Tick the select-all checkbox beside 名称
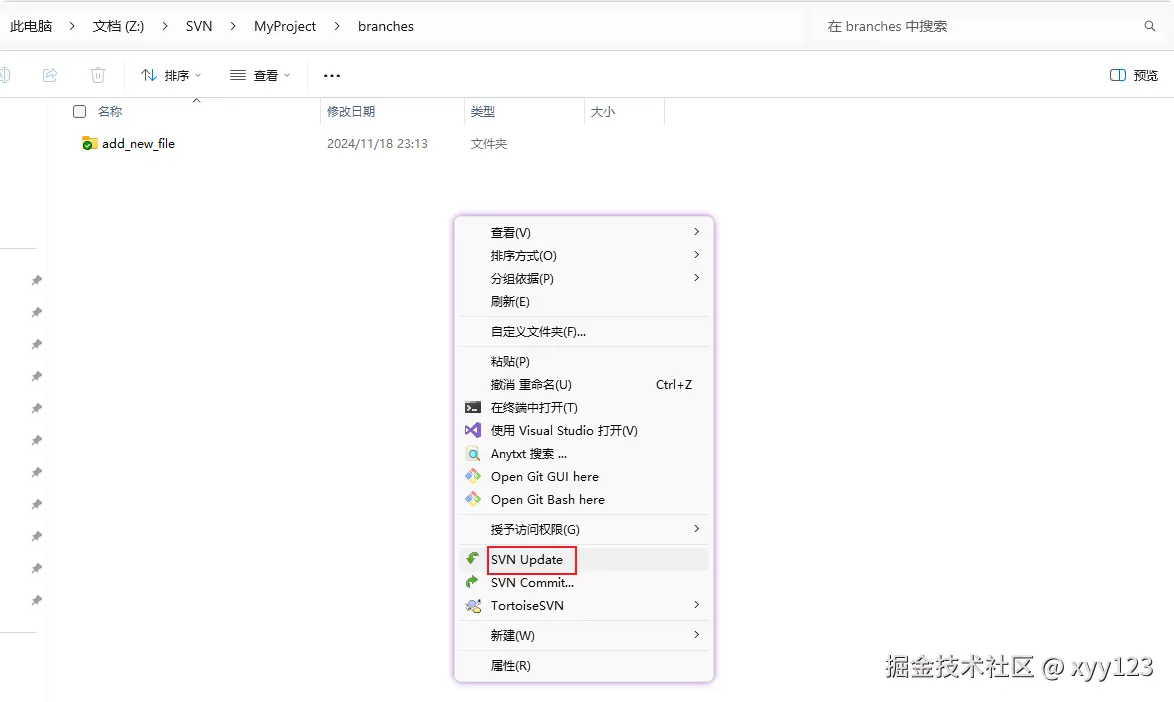Viewport: 1174px width, 702px height. click(x=79, y=112)
